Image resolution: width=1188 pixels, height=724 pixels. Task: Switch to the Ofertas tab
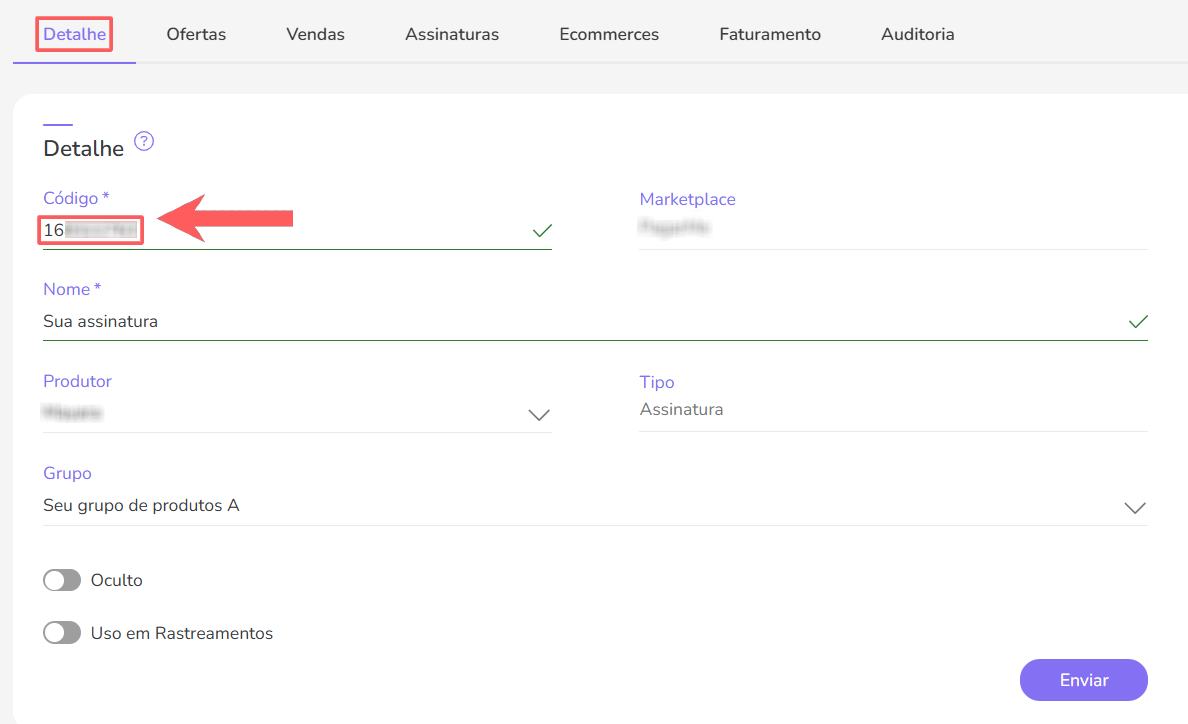(x=196, y=34)
